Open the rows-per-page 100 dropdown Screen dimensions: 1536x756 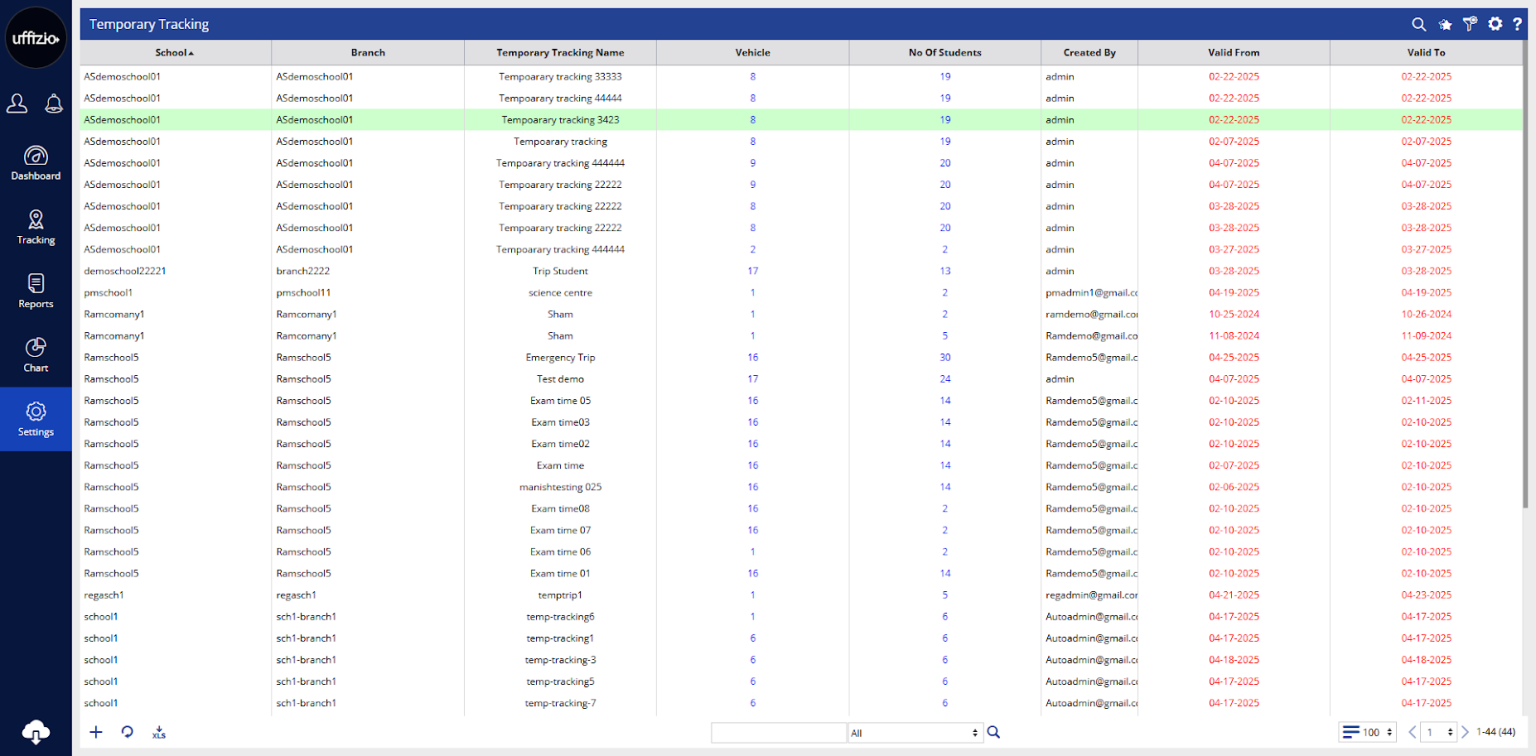coord(1368,733)
